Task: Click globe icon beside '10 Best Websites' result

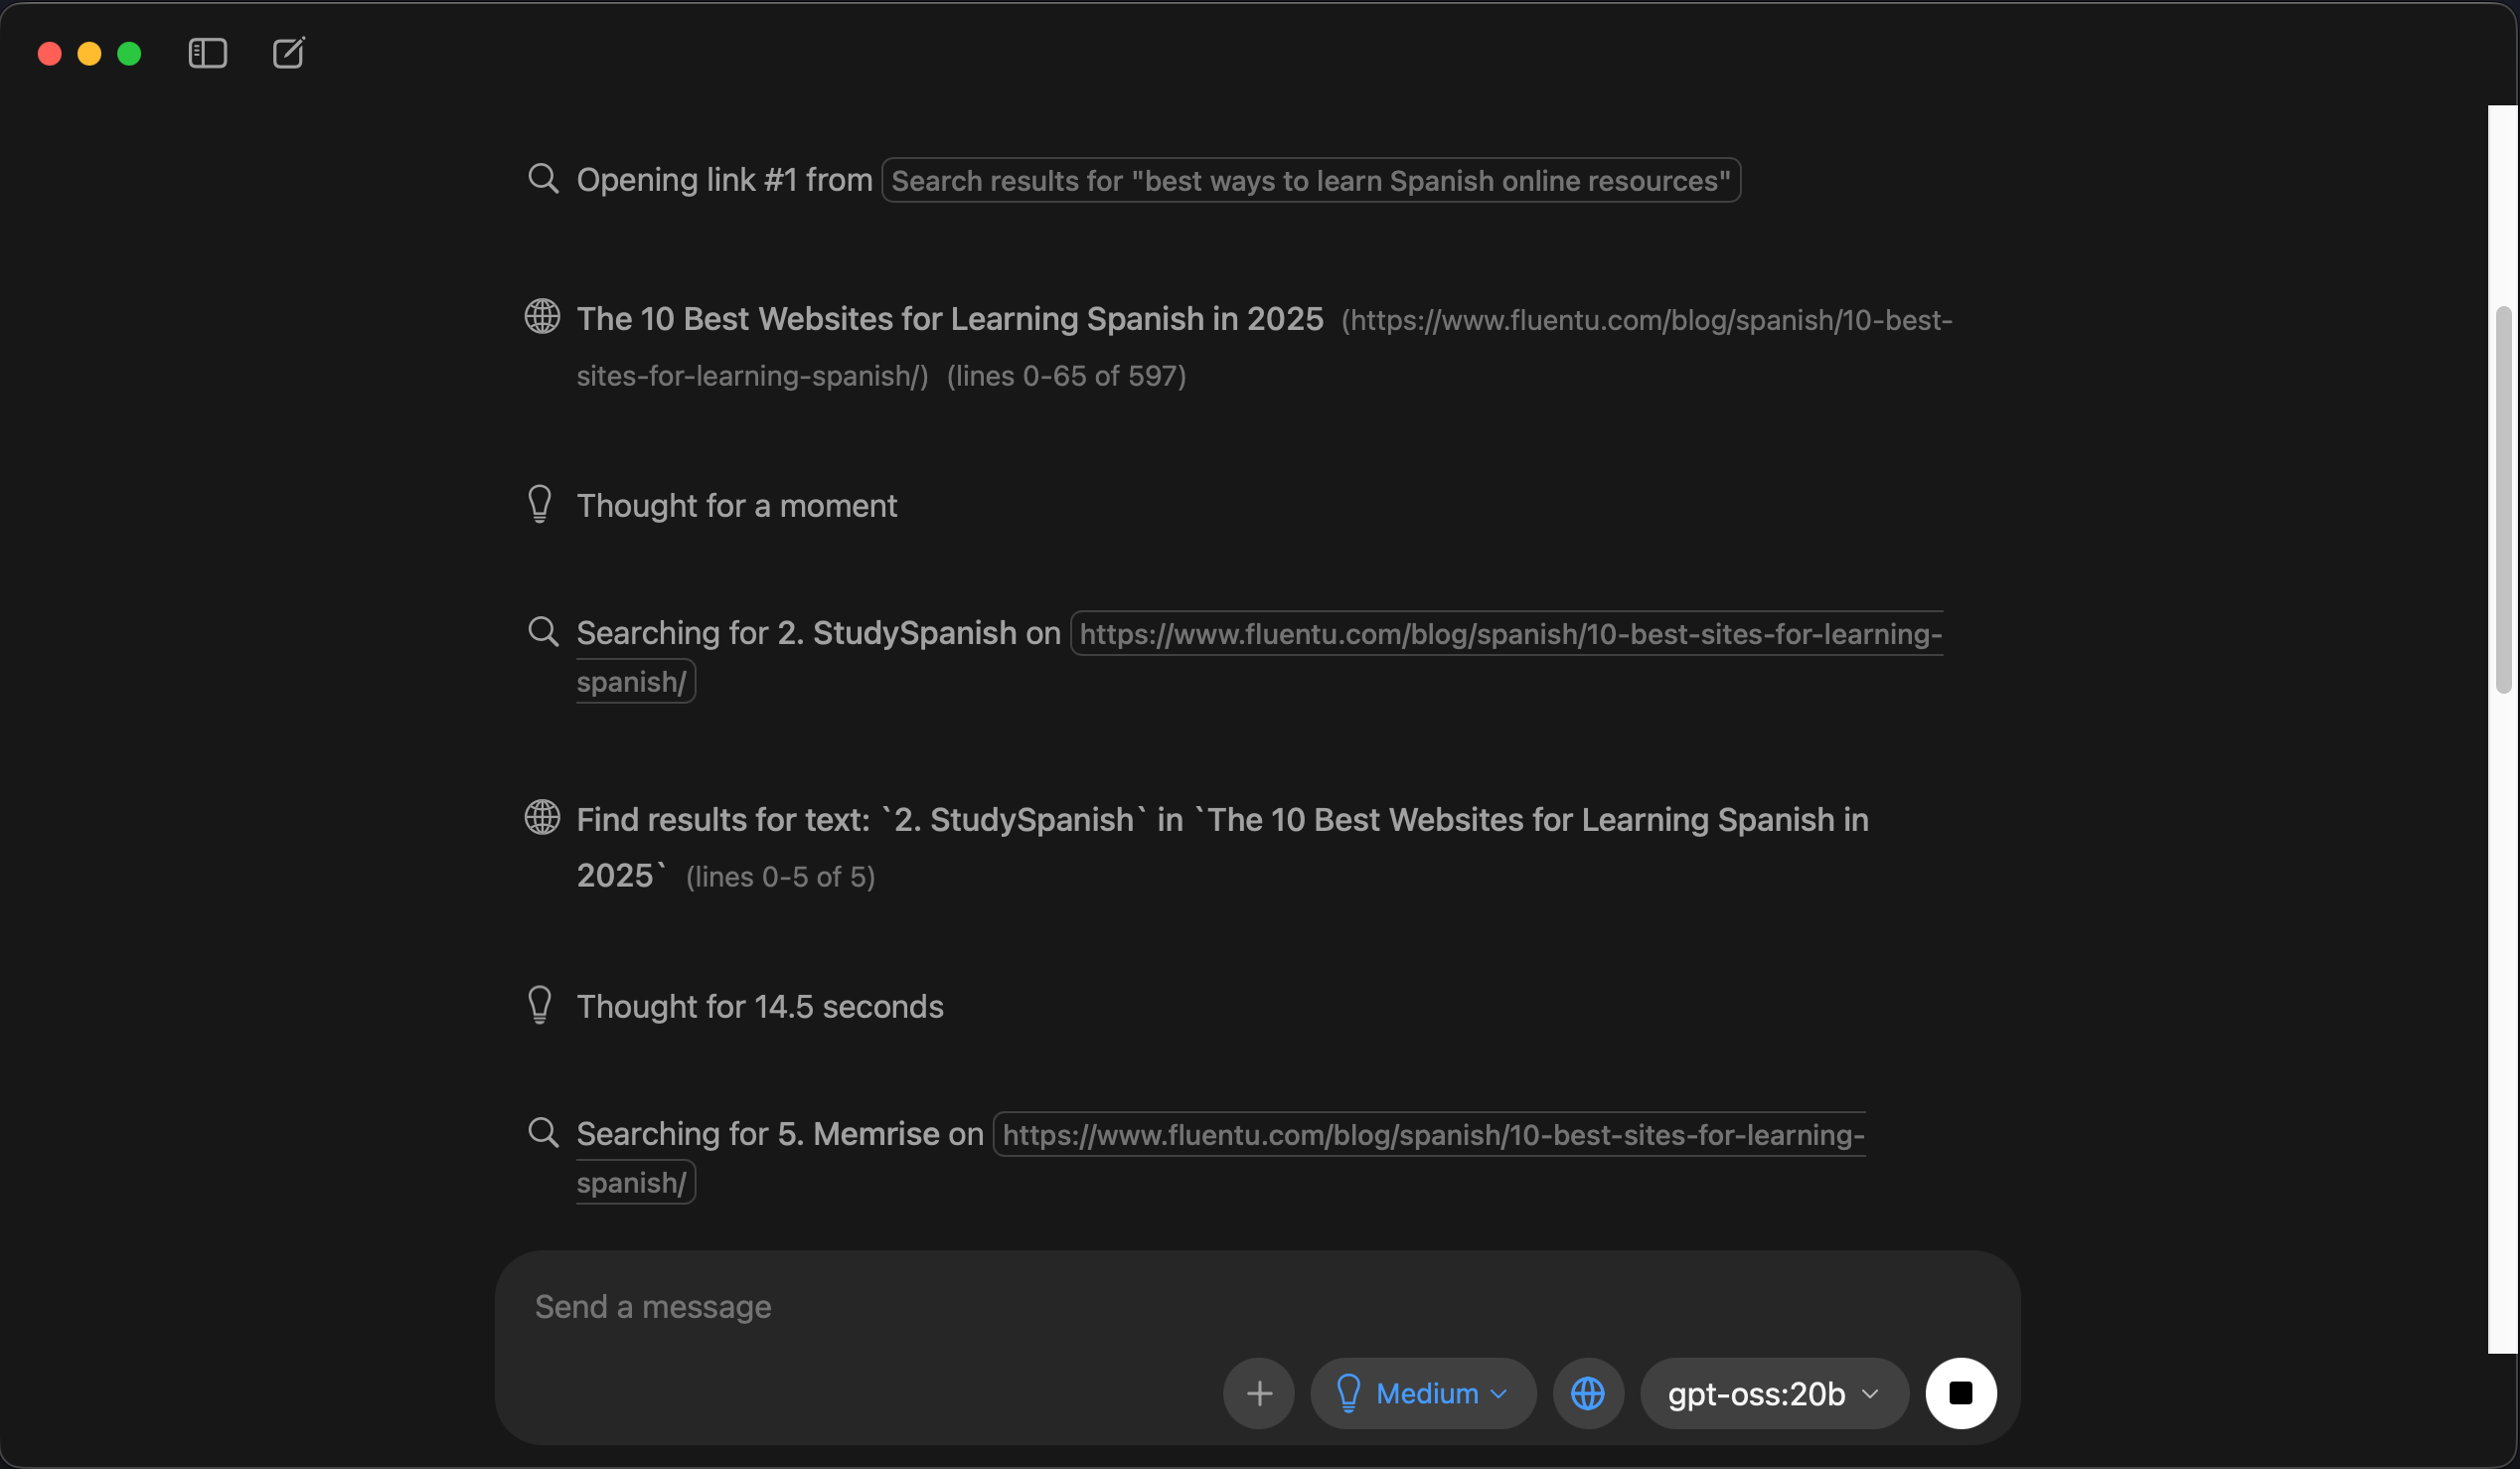Action: (x=542, y=317)
